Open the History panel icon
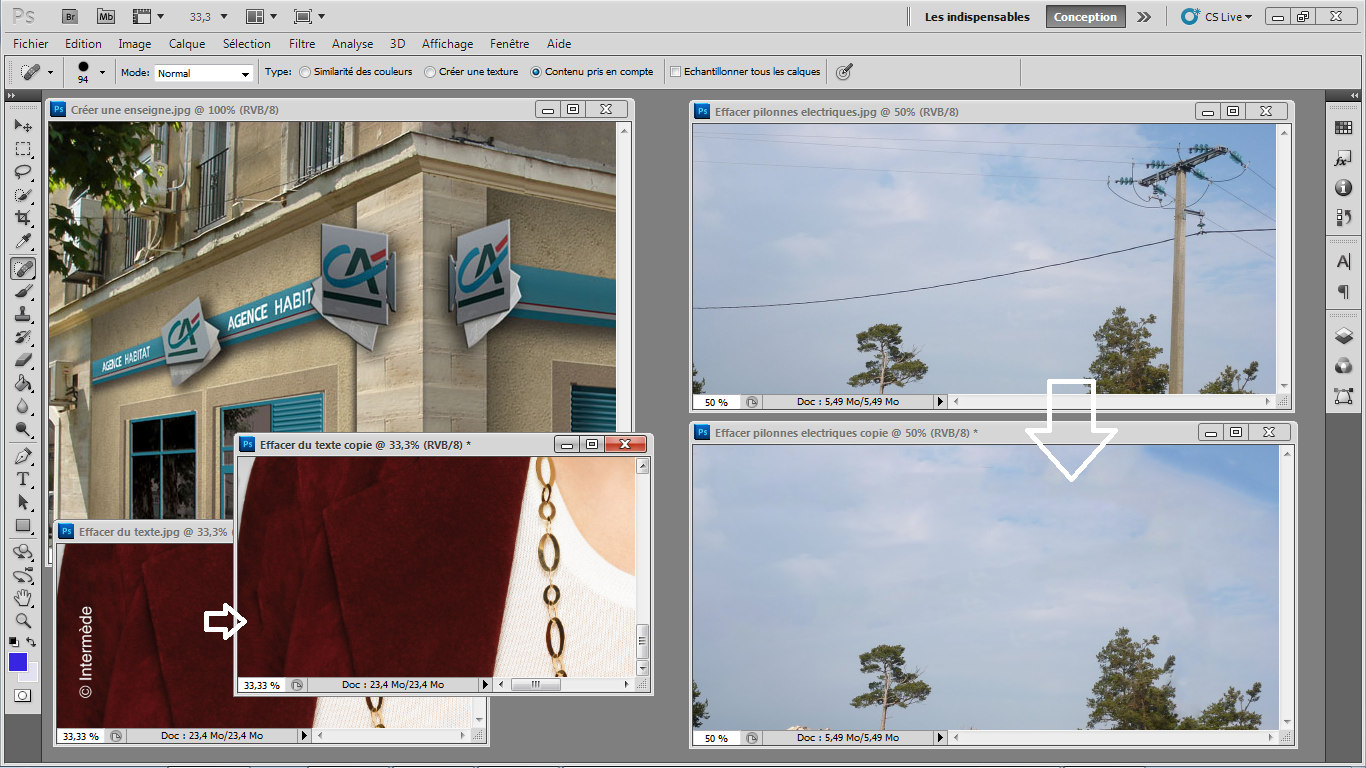This screenshot has width=1366, height=768. tap(1343, 217)
